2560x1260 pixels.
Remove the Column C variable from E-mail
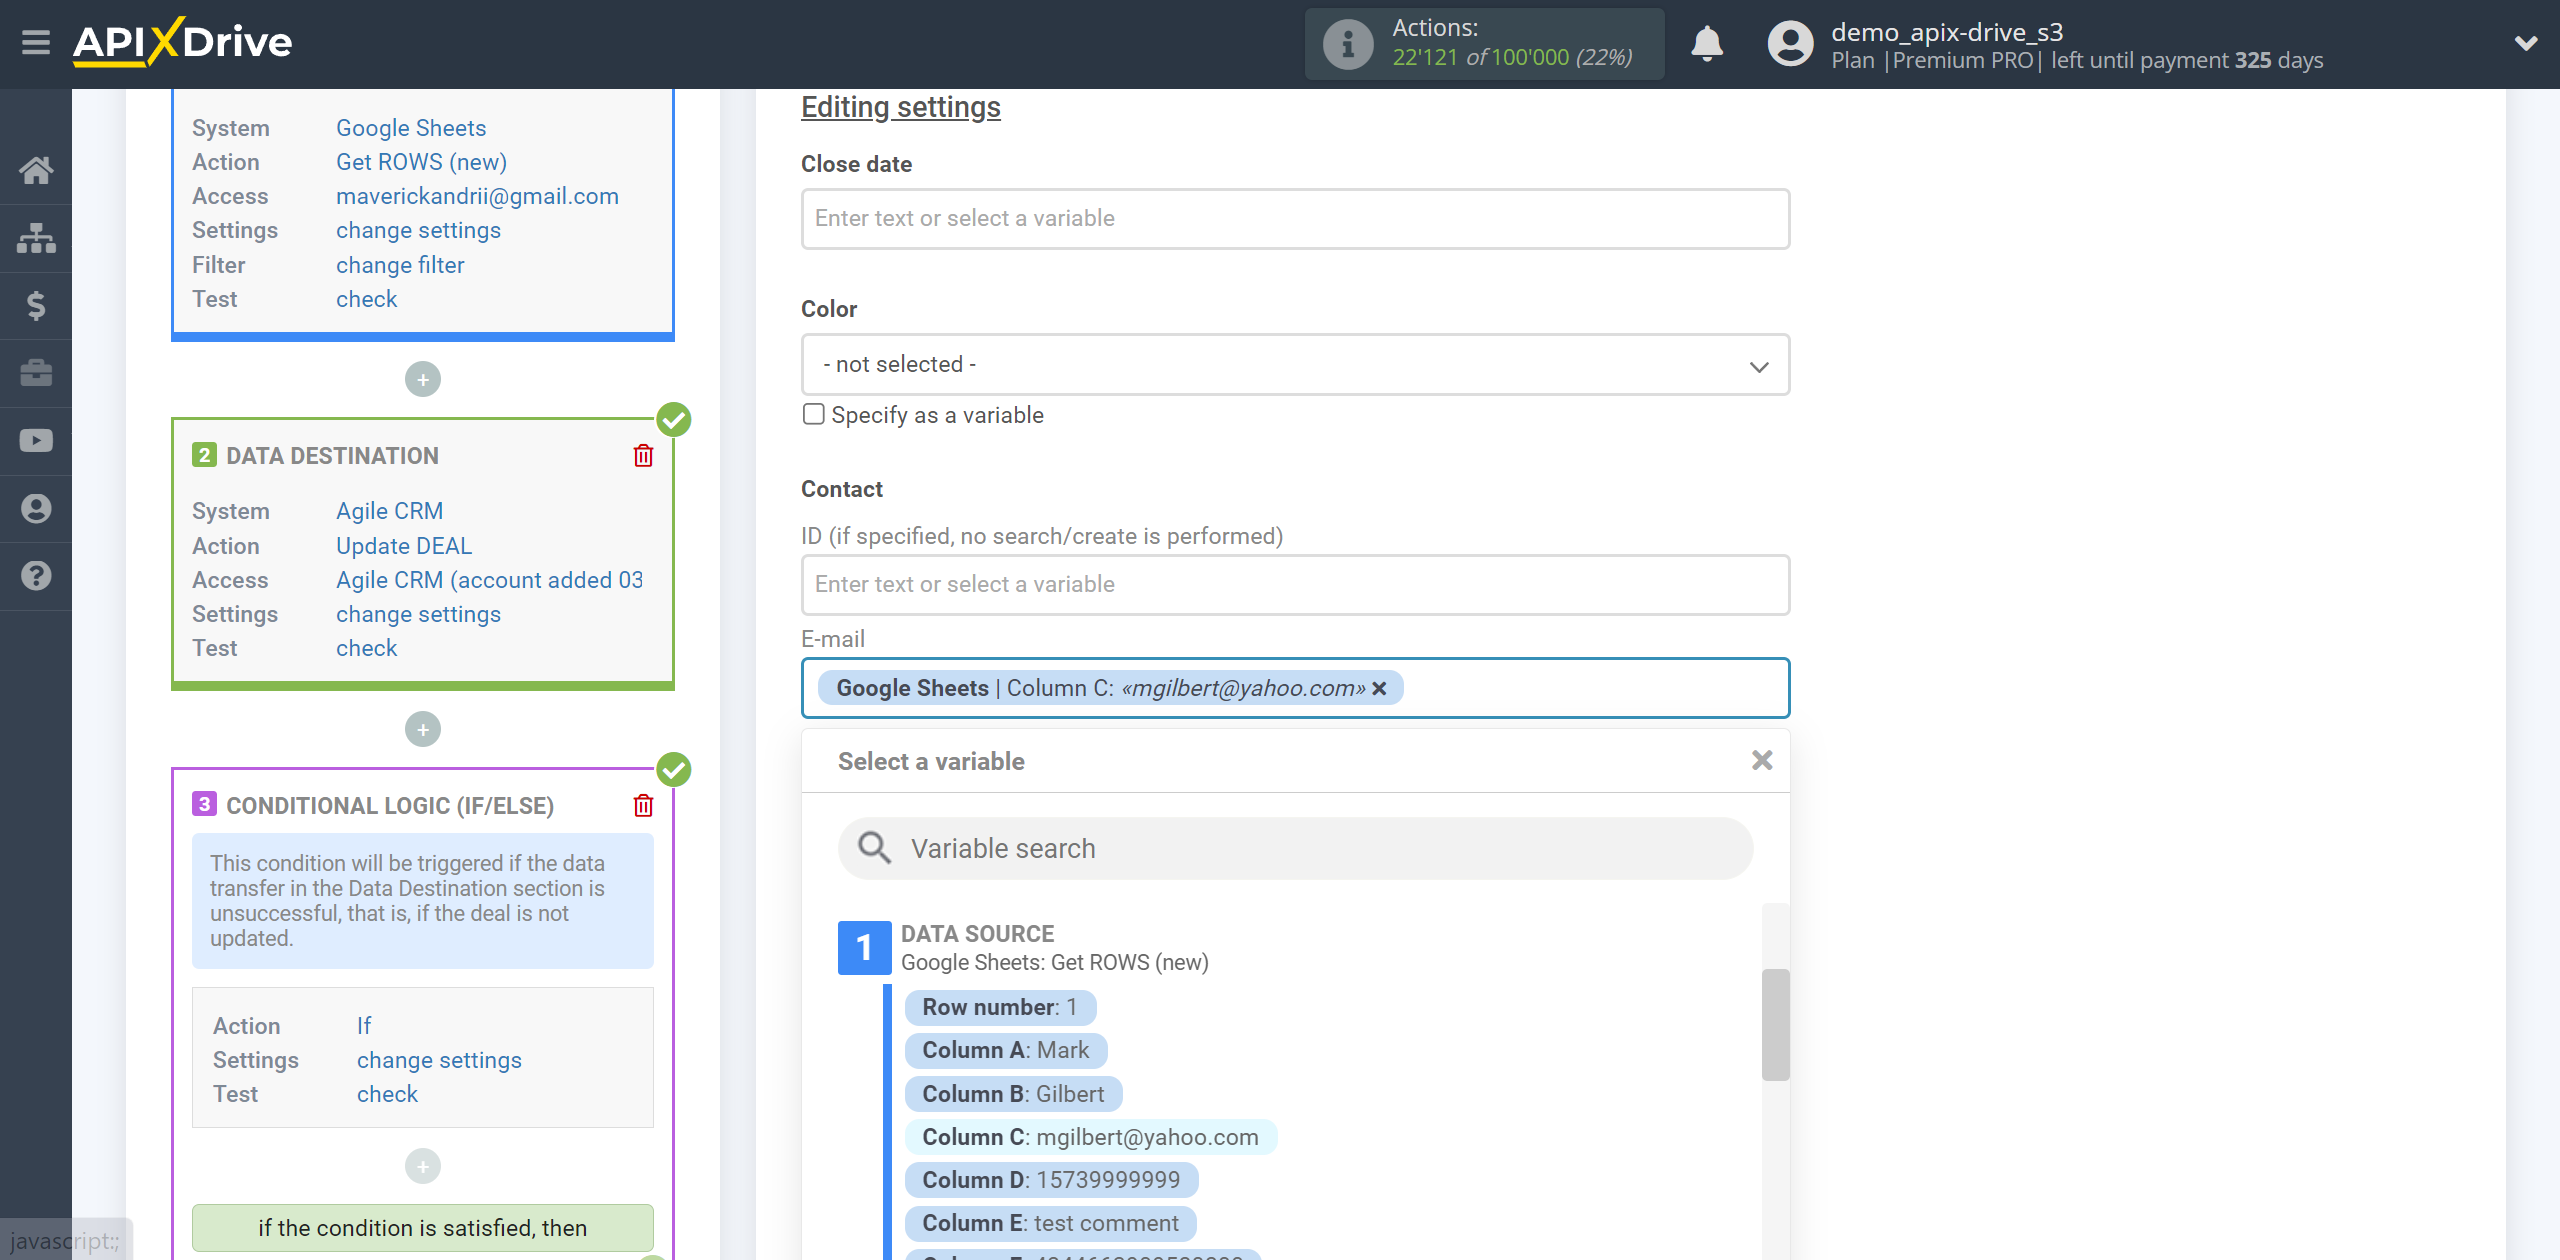click(x=1379, y=688)
